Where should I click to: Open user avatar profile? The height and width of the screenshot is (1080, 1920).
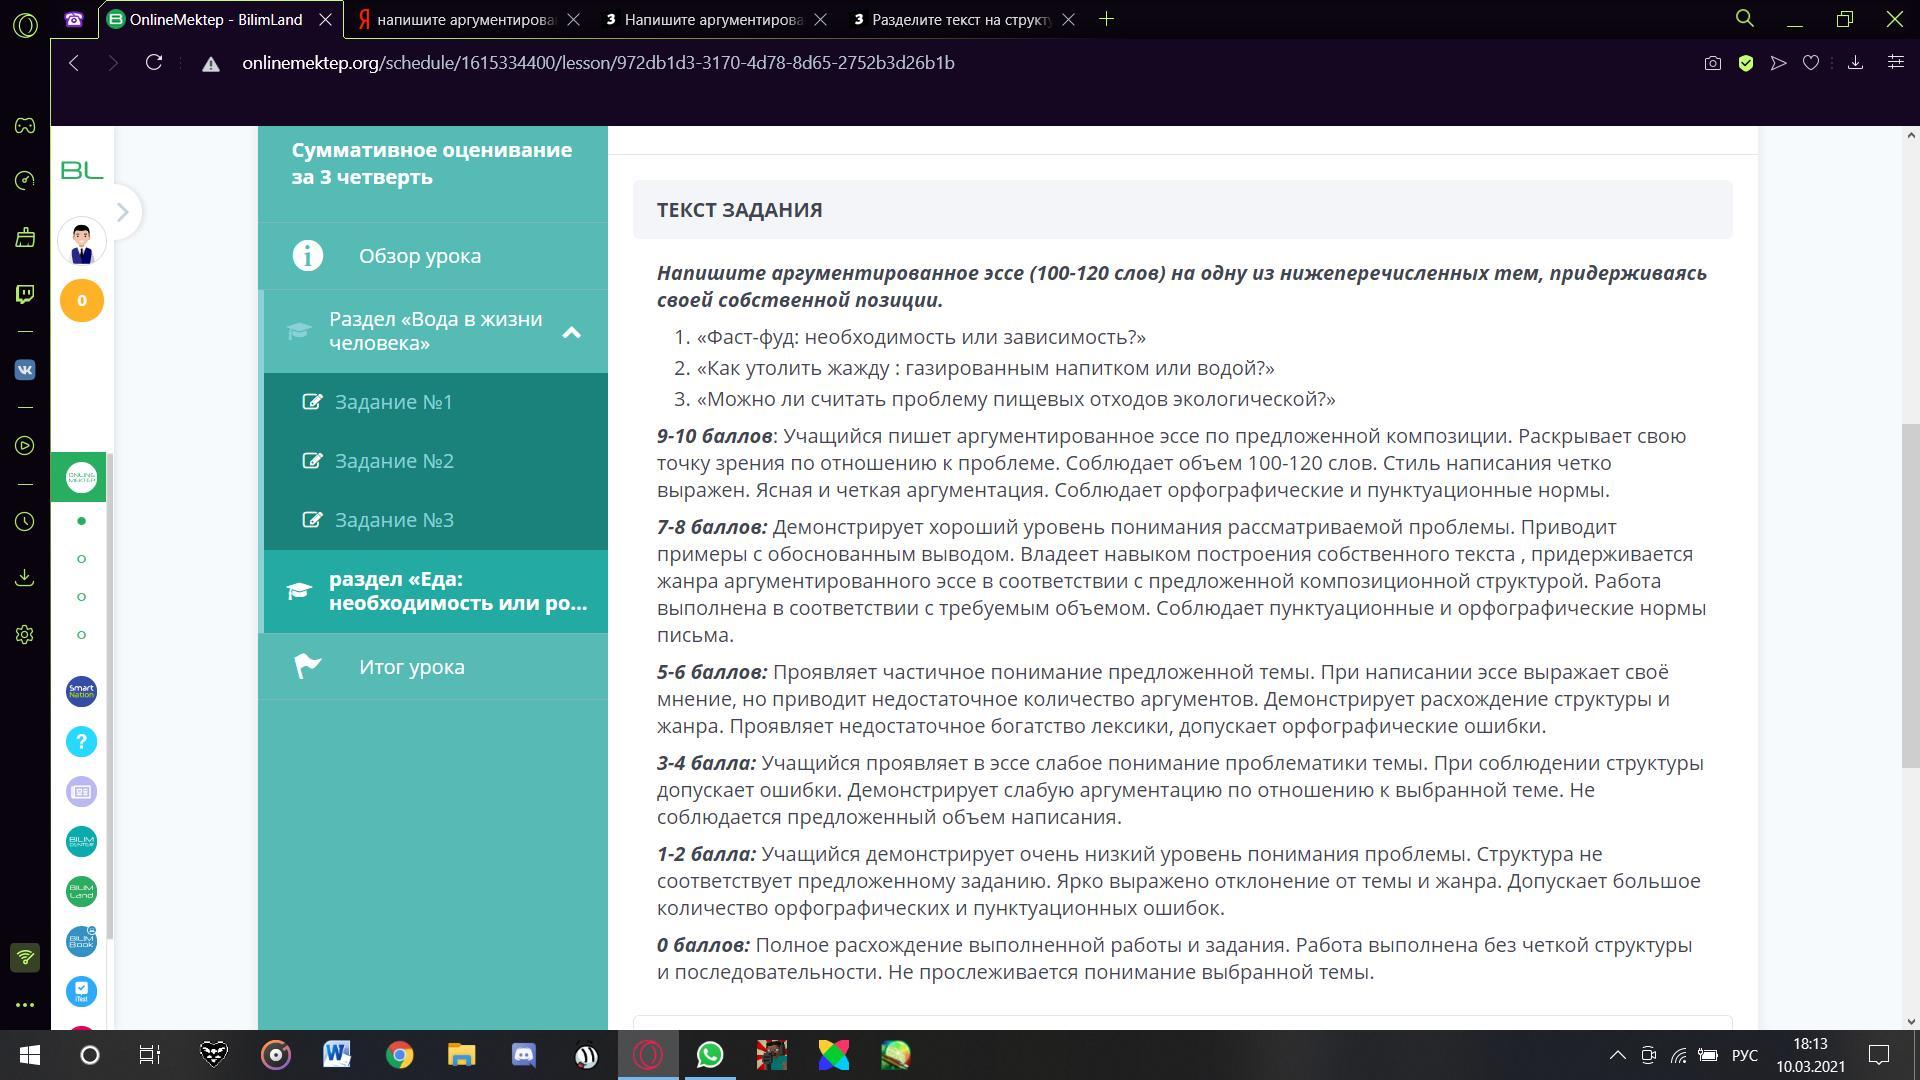82,241
